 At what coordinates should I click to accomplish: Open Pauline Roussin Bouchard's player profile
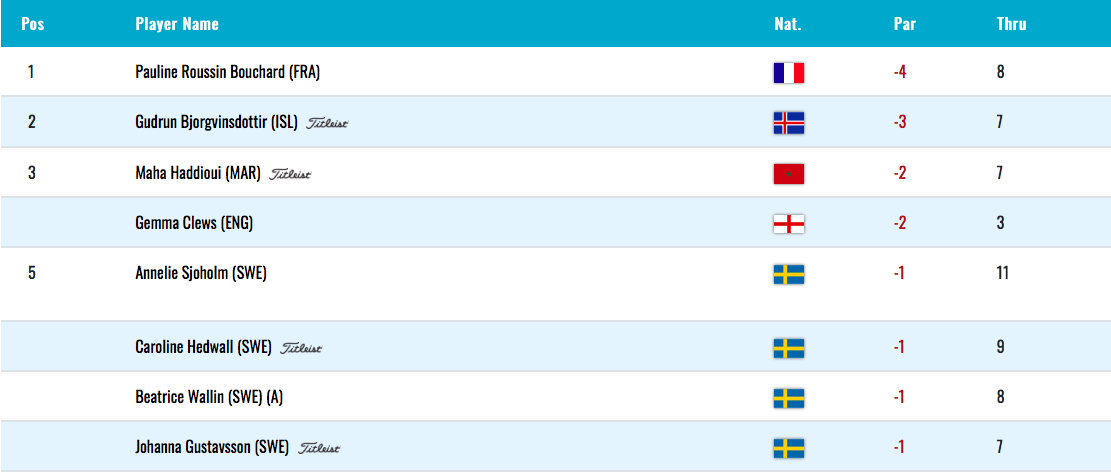227,72
